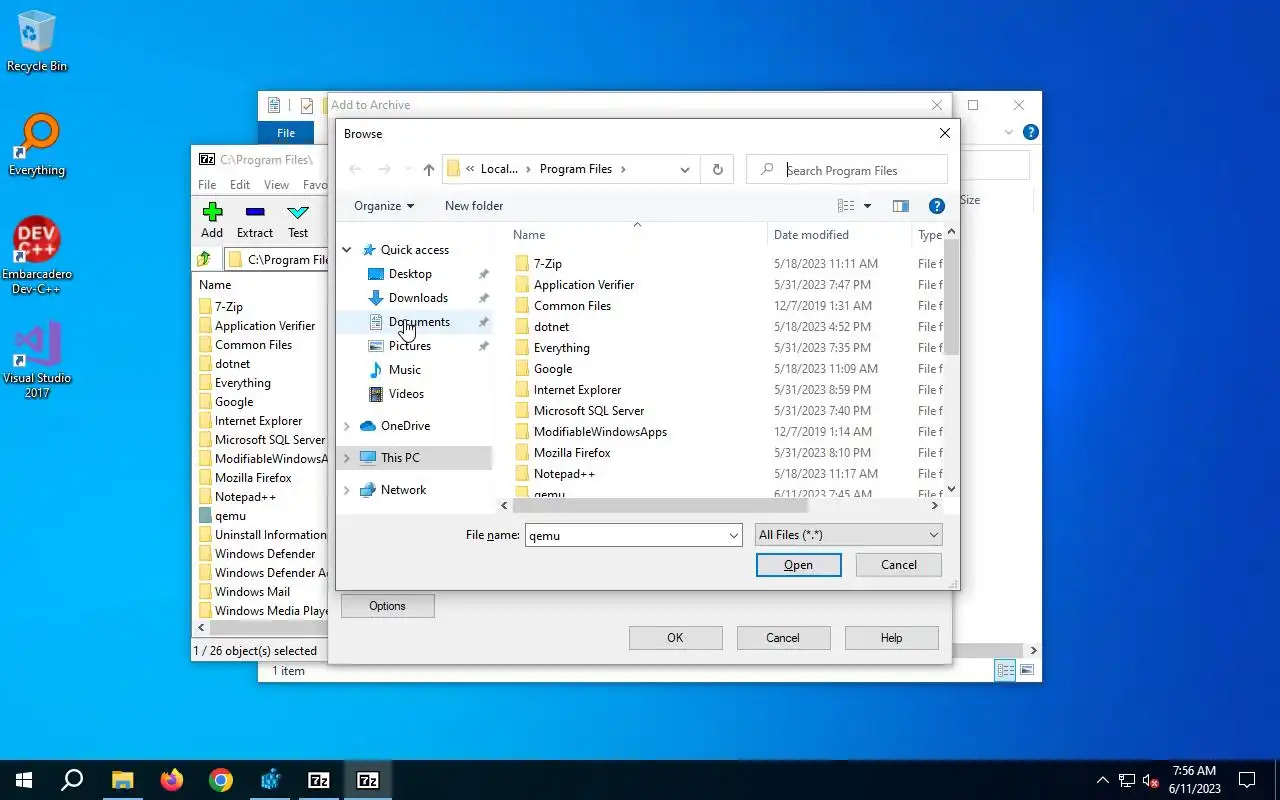Switch to large icons view in Explorer window
The image size is (1280, 800).
coord(1027,670)
